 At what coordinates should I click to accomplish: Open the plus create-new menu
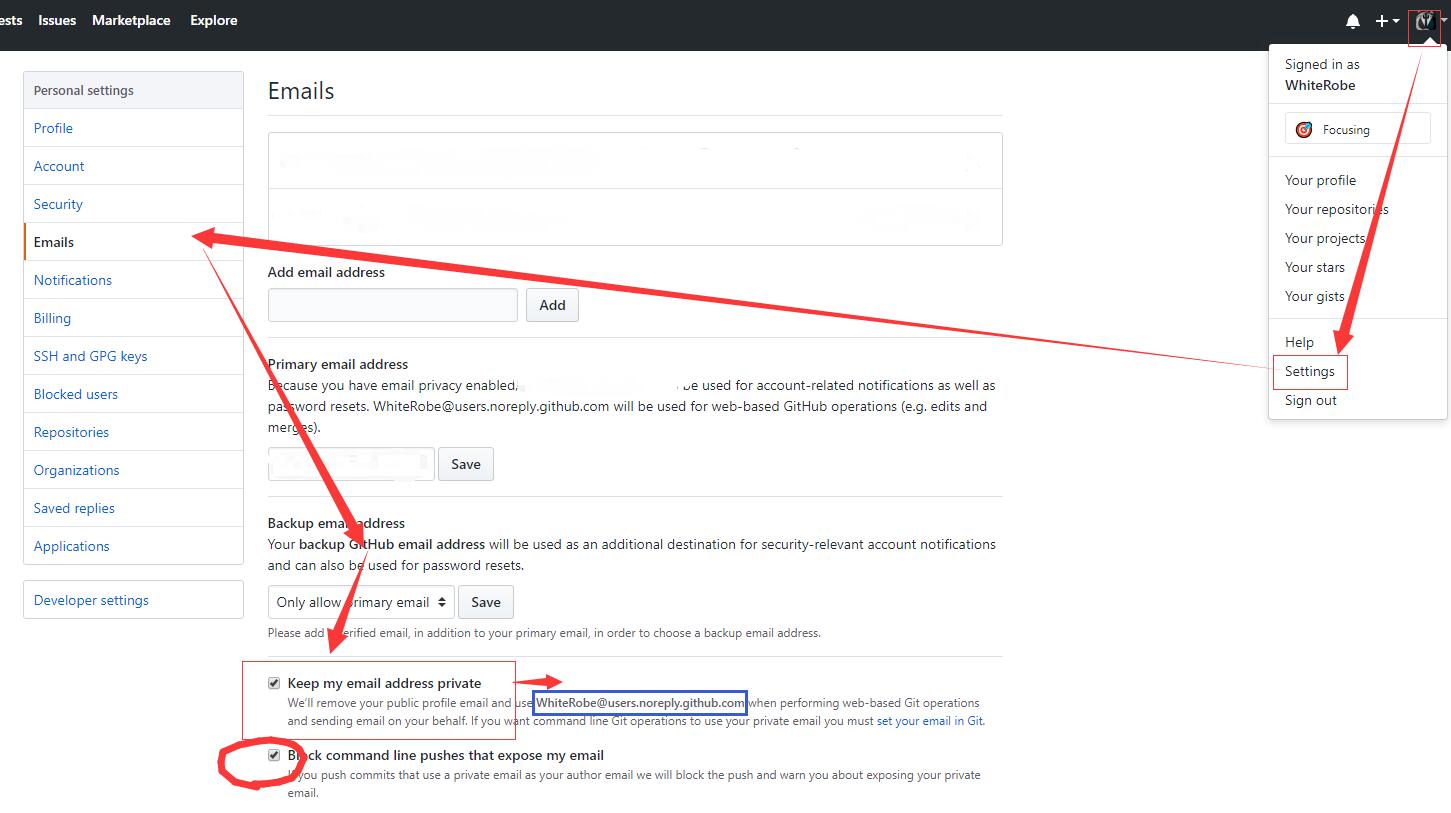pyautogui.click(x=1387, y=21)
